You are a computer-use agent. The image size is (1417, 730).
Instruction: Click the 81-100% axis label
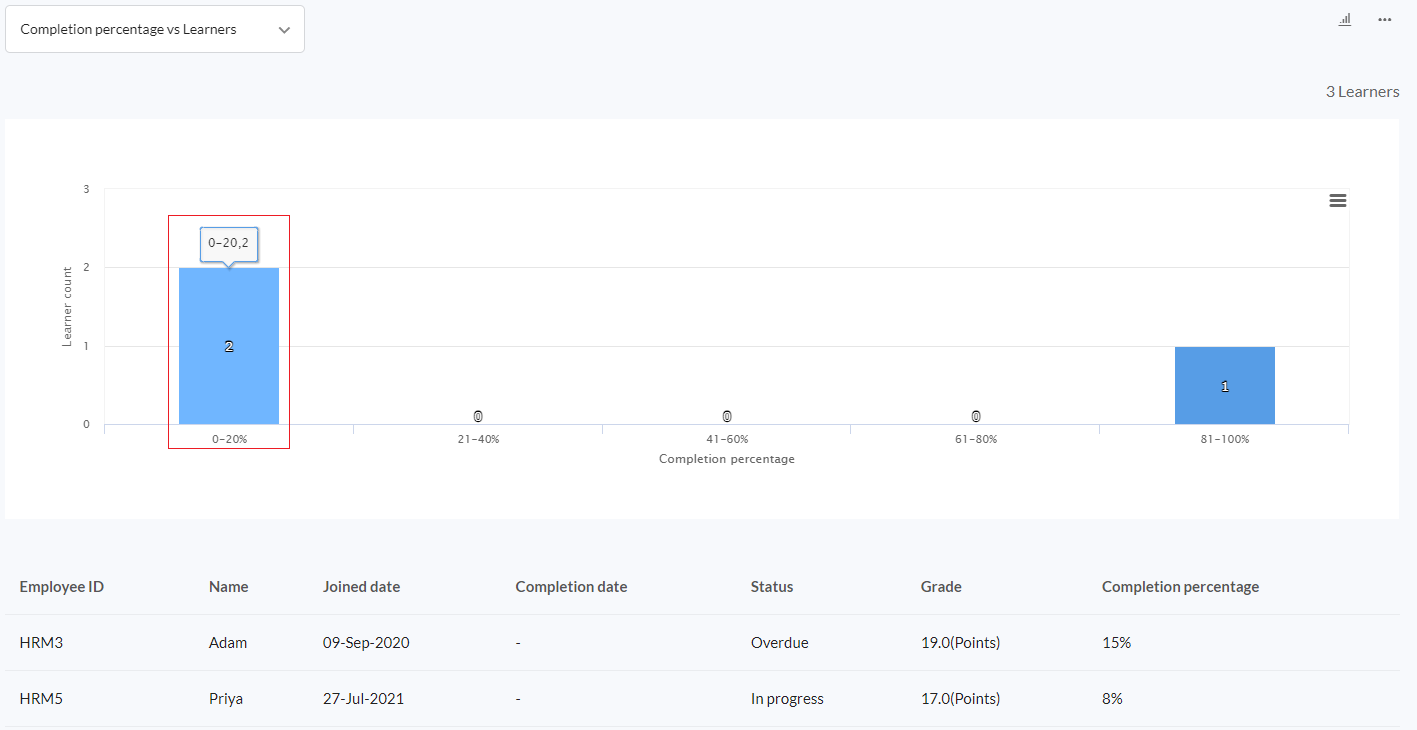(x=1225, y=439)
